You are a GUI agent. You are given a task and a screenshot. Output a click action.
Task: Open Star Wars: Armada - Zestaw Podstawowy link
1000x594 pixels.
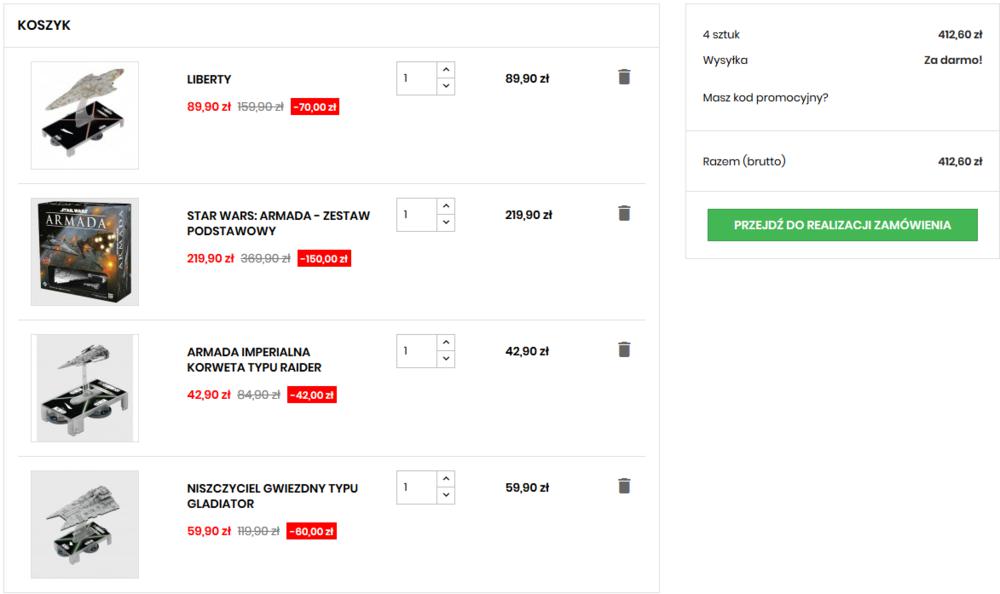click(x=278, y=223)
